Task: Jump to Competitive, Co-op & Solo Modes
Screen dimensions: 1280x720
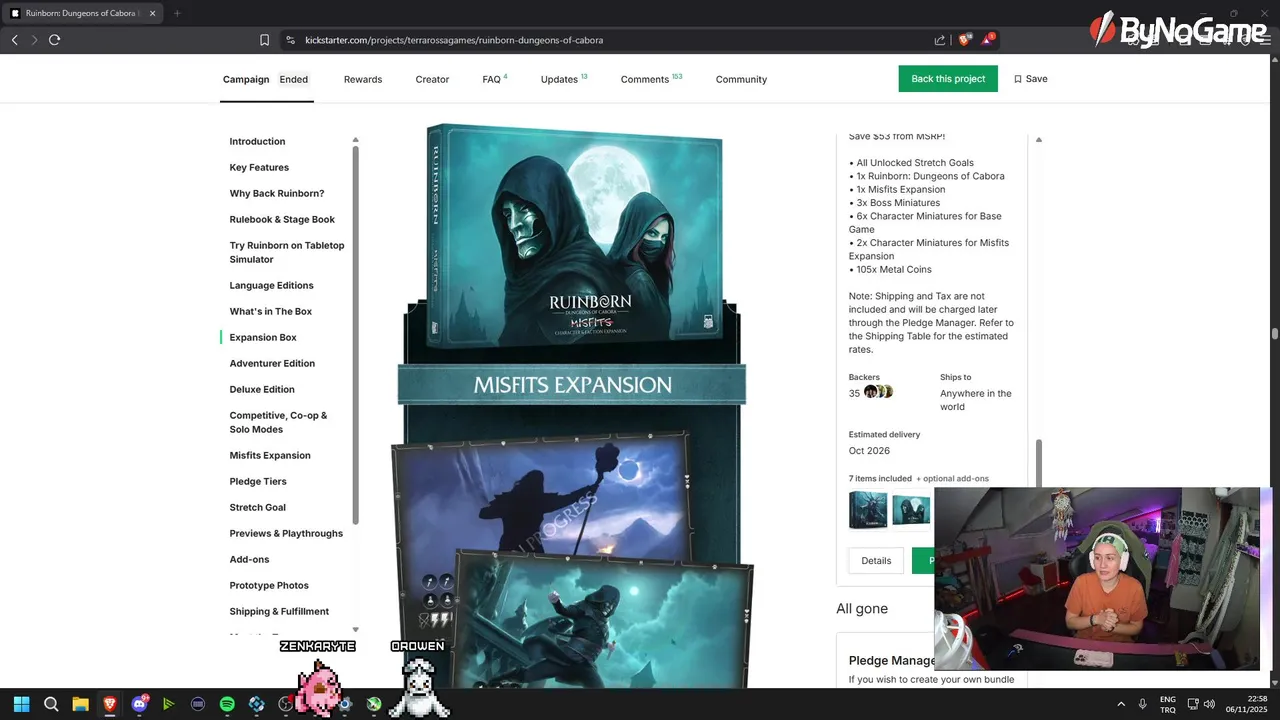Action: tap(278, 422)
